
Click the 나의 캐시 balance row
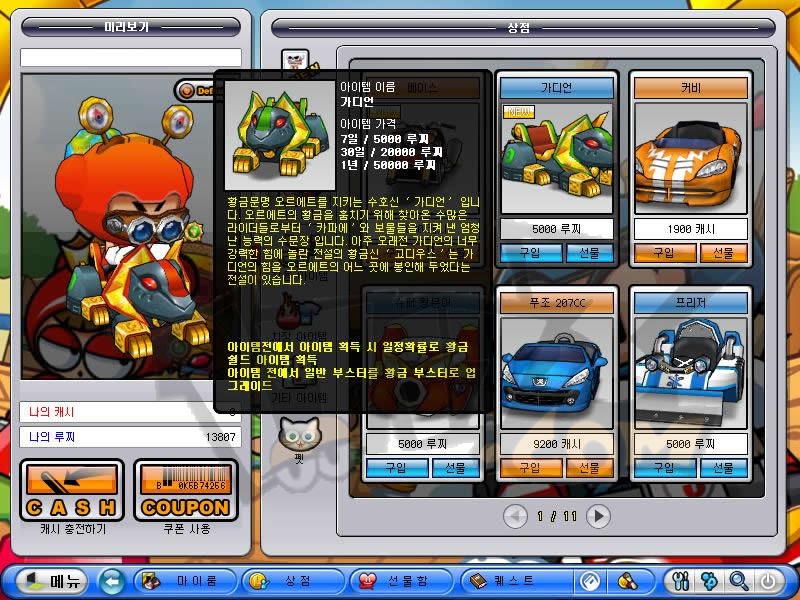[130, 412]
